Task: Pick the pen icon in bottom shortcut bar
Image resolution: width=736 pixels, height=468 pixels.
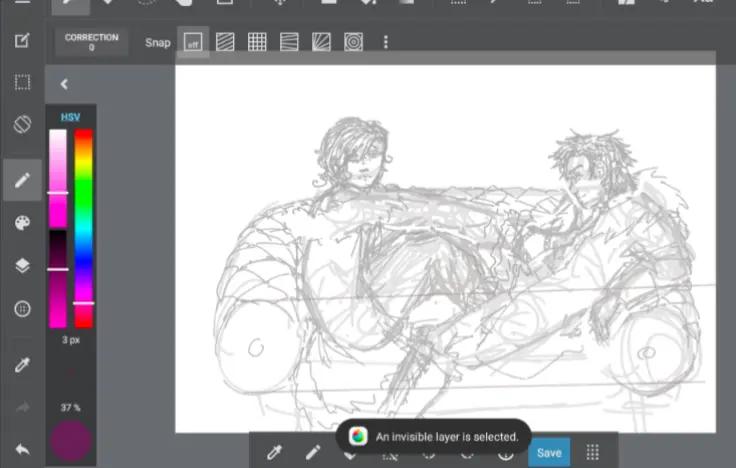Action: coord(313,453)
